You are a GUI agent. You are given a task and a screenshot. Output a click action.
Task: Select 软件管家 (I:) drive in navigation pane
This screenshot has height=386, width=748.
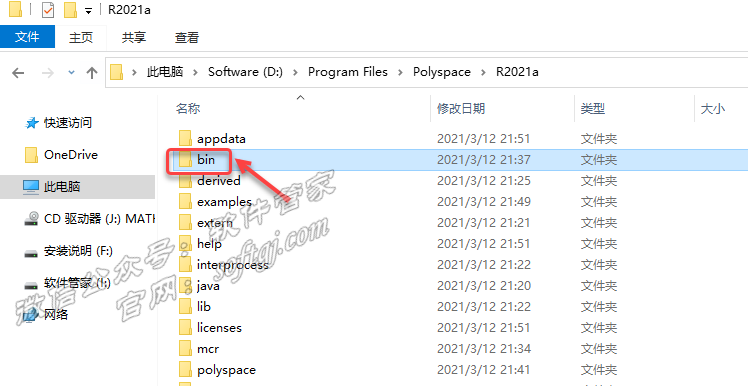[x=77, y=283]
